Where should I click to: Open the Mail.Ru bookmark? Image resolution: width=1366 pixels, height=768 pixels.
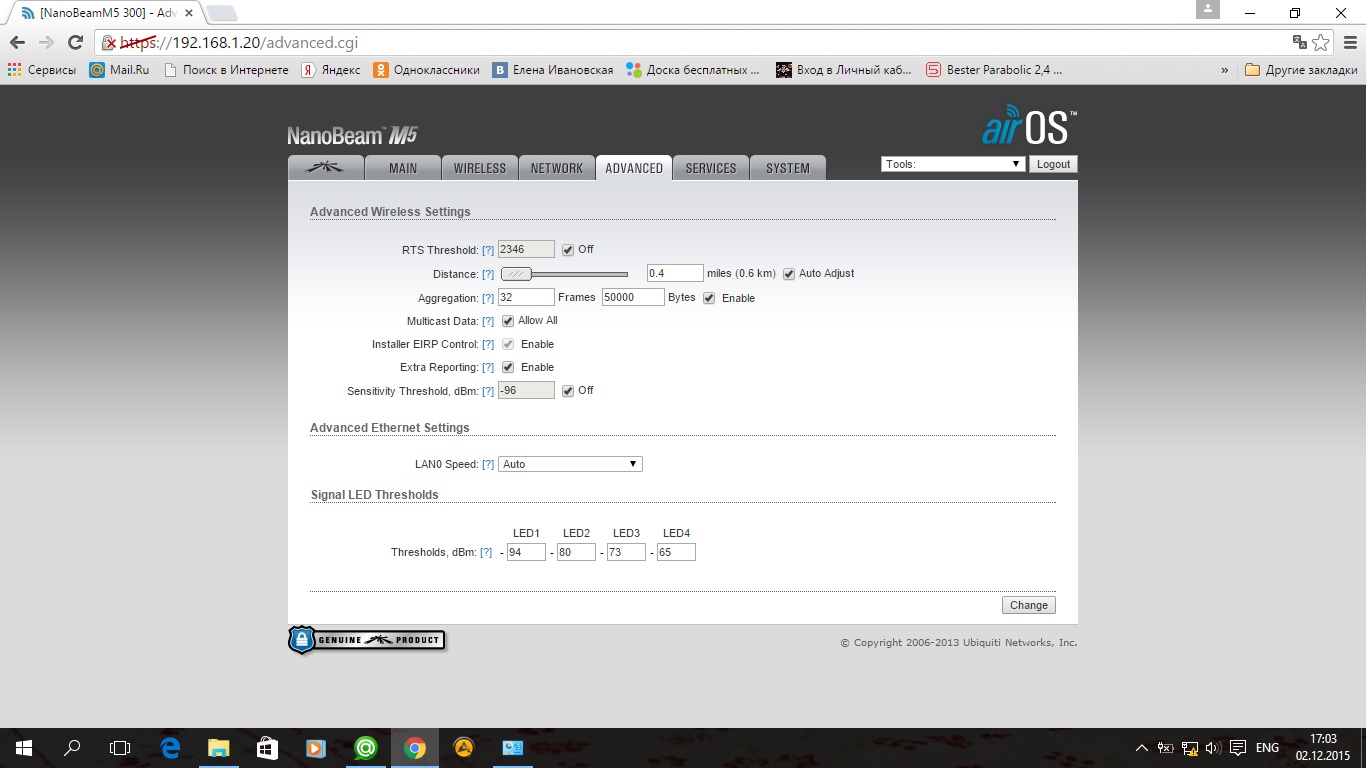[119, 70]
